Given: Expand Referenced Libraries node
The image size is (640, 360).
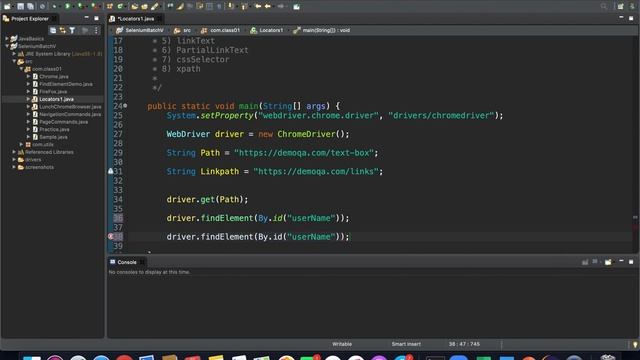Looking at the screenshot, I should pos(14,152).
